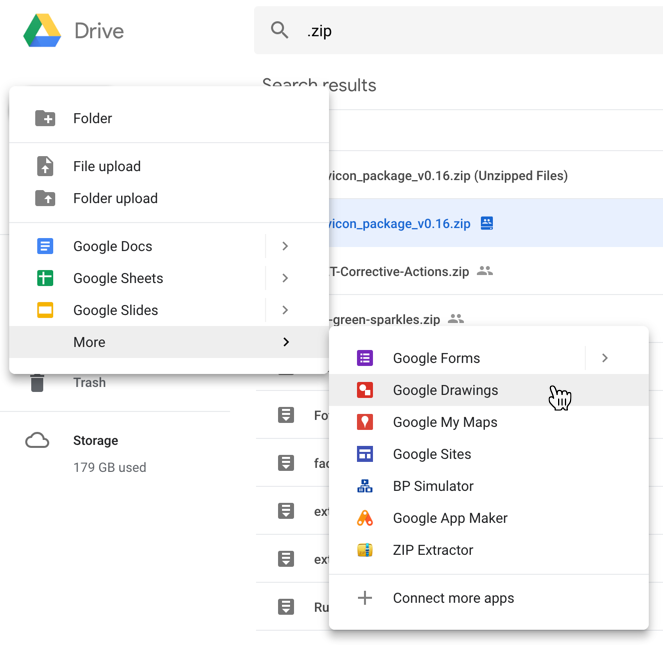Click the ZIP Extractor icon
The height and width of the screenshot is (645, 663).
pos(365,550)
